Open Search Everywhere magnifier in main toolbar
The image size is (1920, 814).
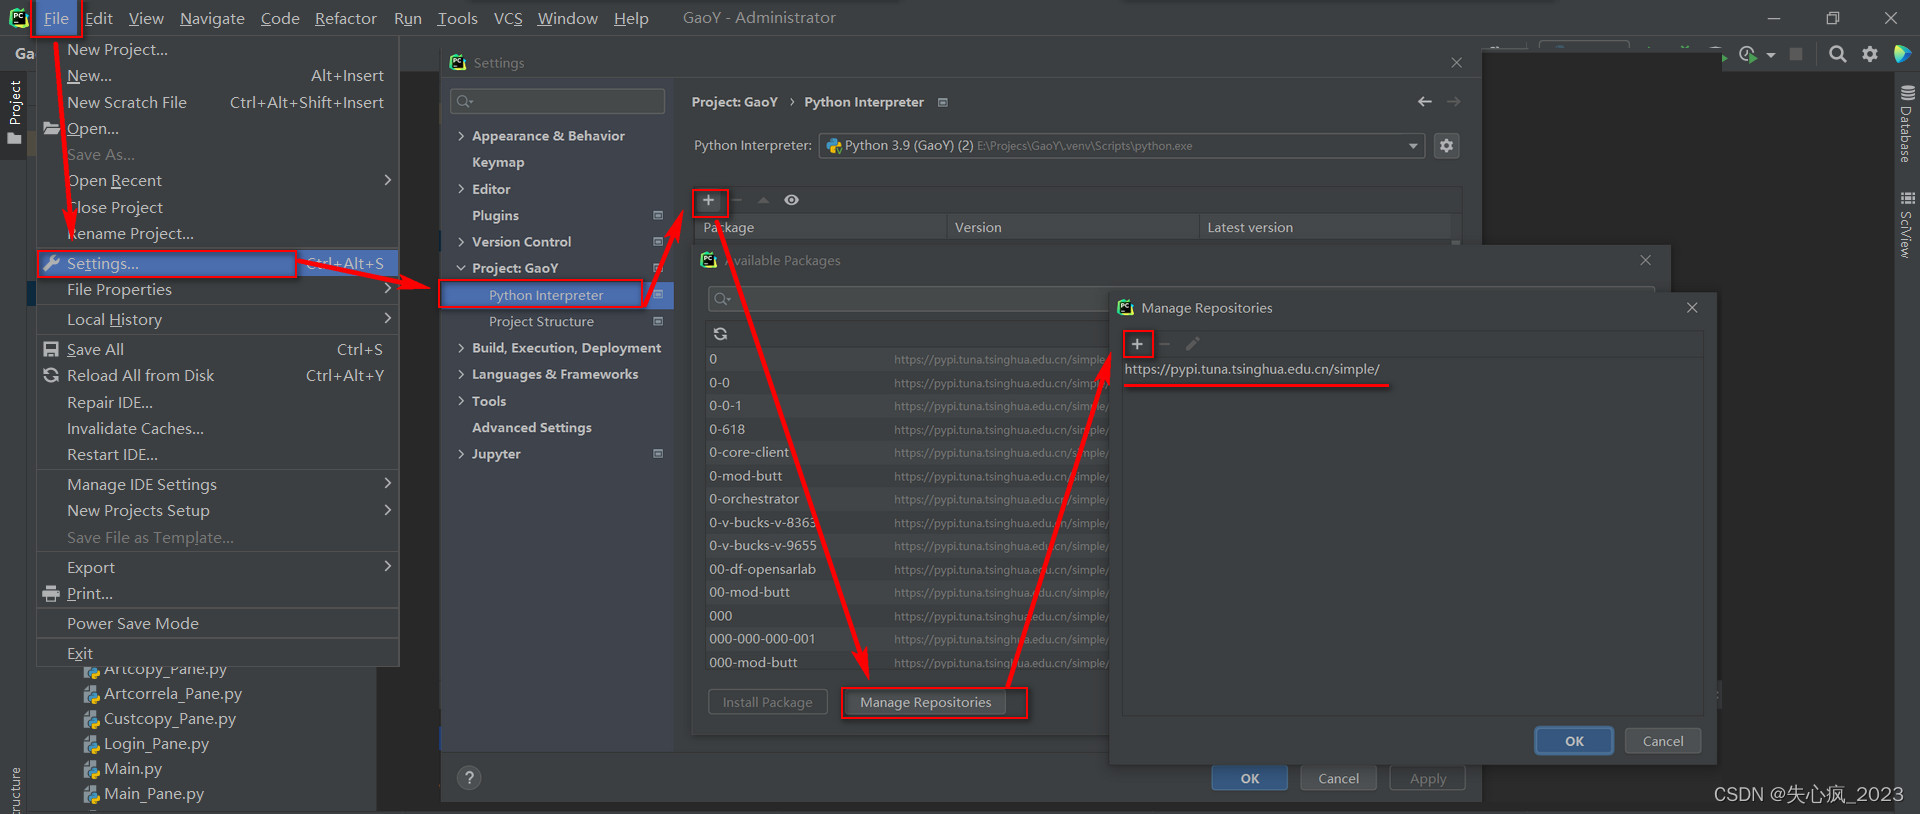[1837, 54]
